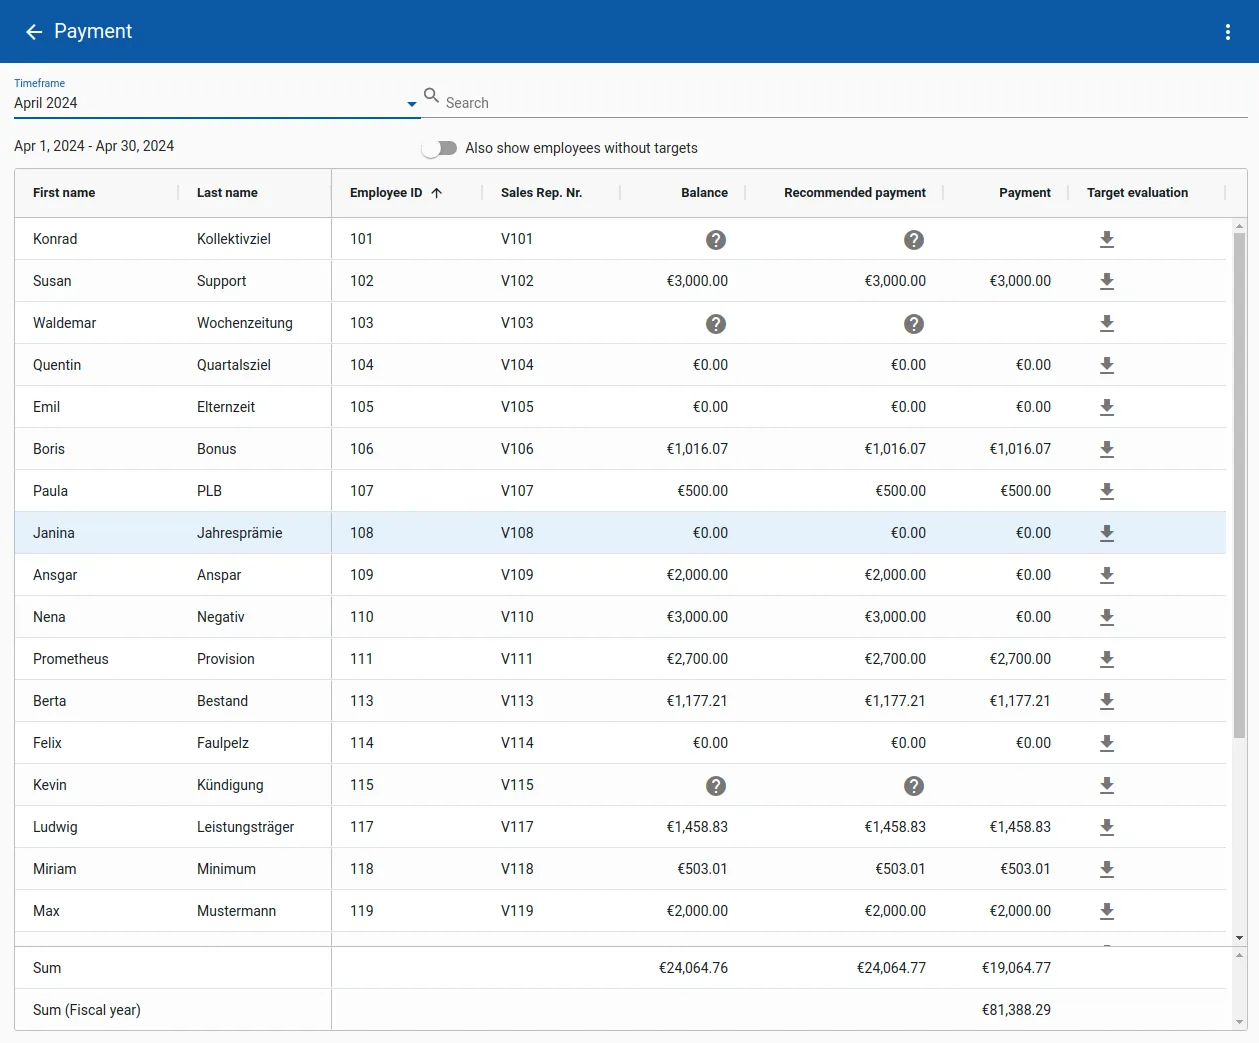
Task: Click the back arrow next to Payment
Action: [34, 32]
